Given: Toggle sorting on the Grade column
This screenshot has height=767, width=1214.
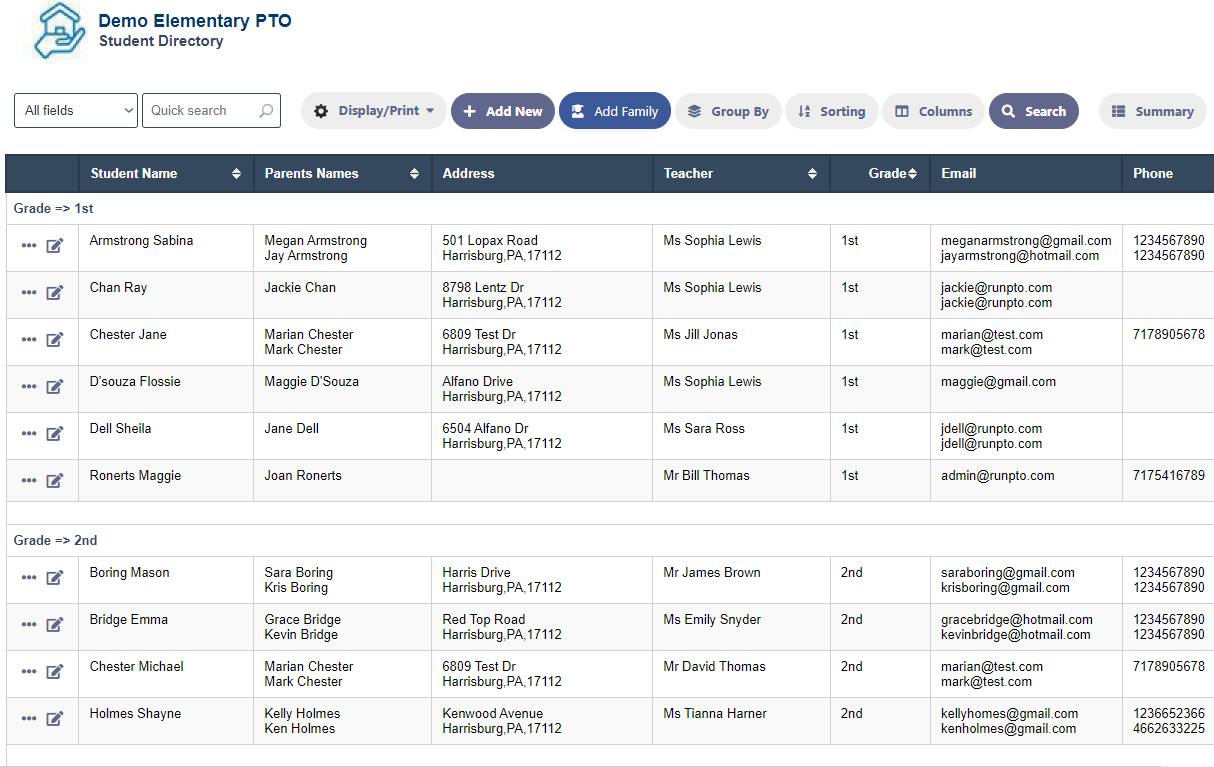Looking at the screenshot, I should (x=913, y=173).
